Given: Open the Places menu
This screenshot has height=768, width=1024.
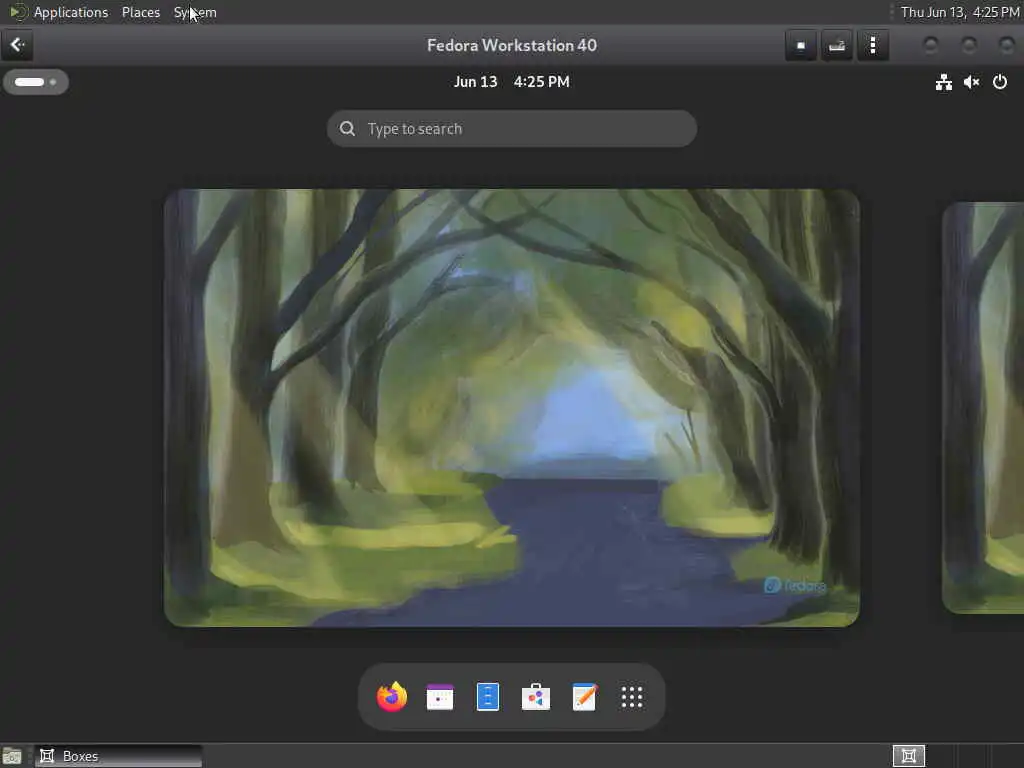Looking at the screenshot, I should tap(140, 12).
